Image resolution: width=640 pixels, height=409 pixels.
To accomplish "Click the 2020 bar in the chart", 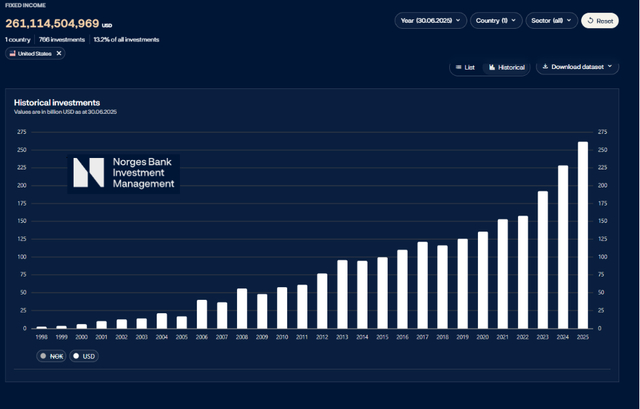I will click(x=483, y=280).
